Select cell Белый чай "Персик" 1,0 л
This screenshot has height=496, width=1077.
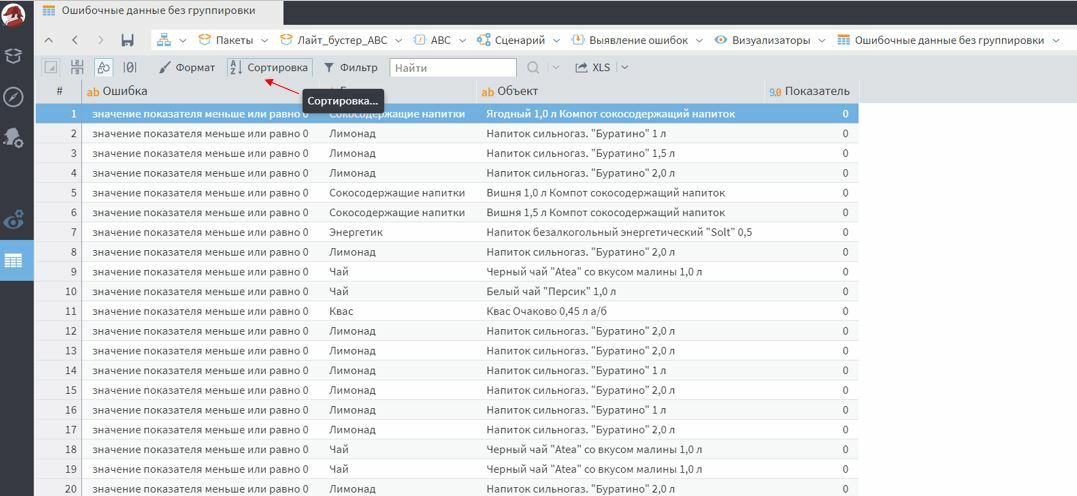click(x=620, y=291)
